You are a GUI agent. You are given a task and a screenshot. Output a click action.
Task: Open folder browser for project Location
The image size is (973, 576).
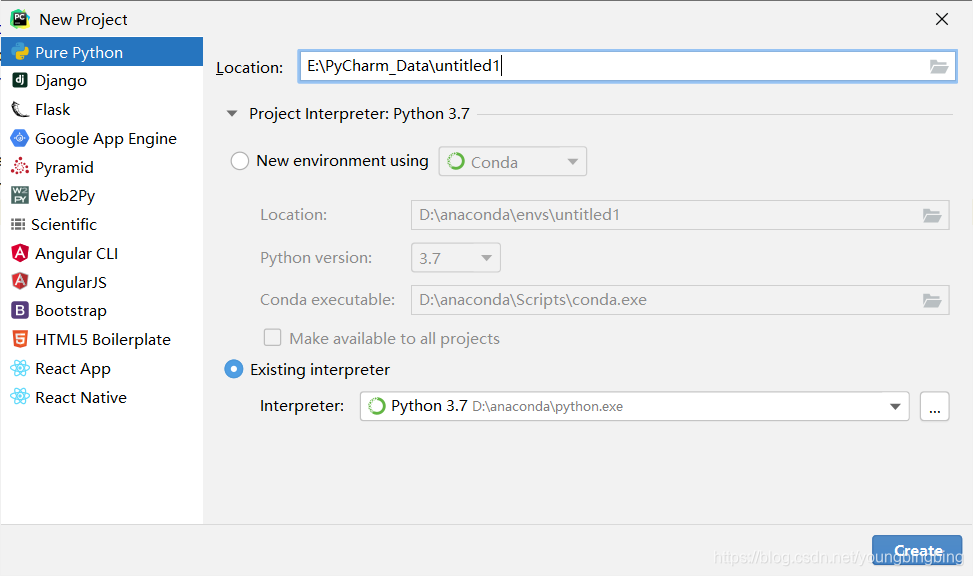(938, 67)
